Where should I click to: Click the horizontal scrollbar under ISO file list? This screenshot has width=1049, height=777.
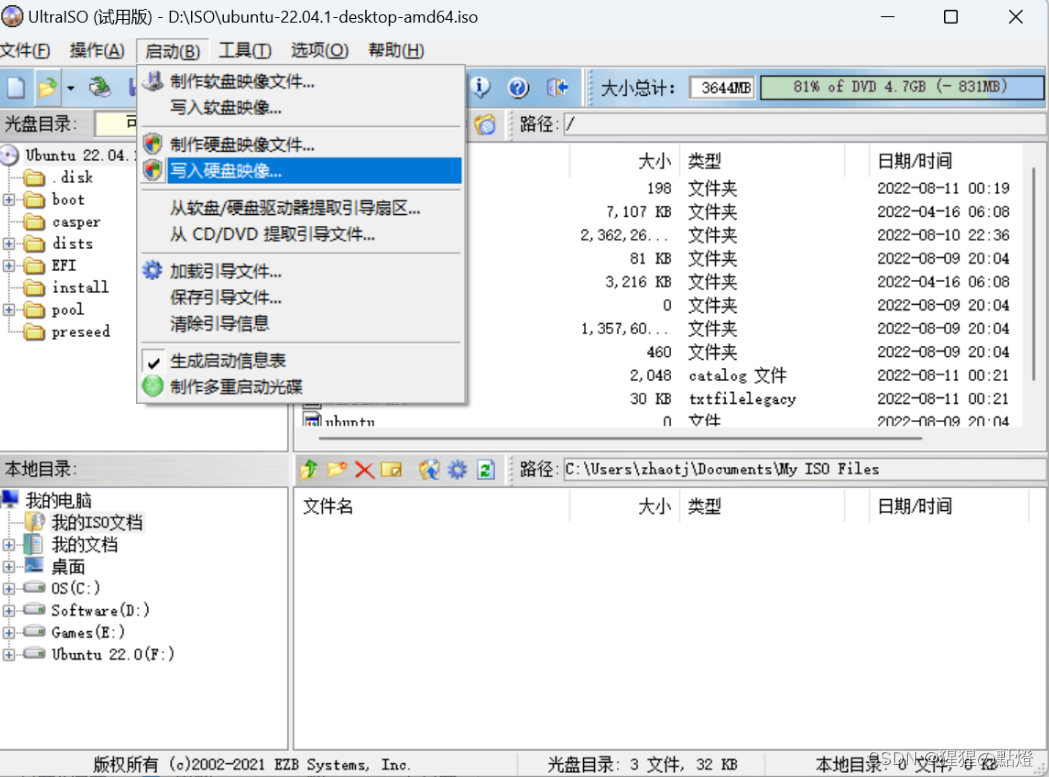[x=620, y=438]
